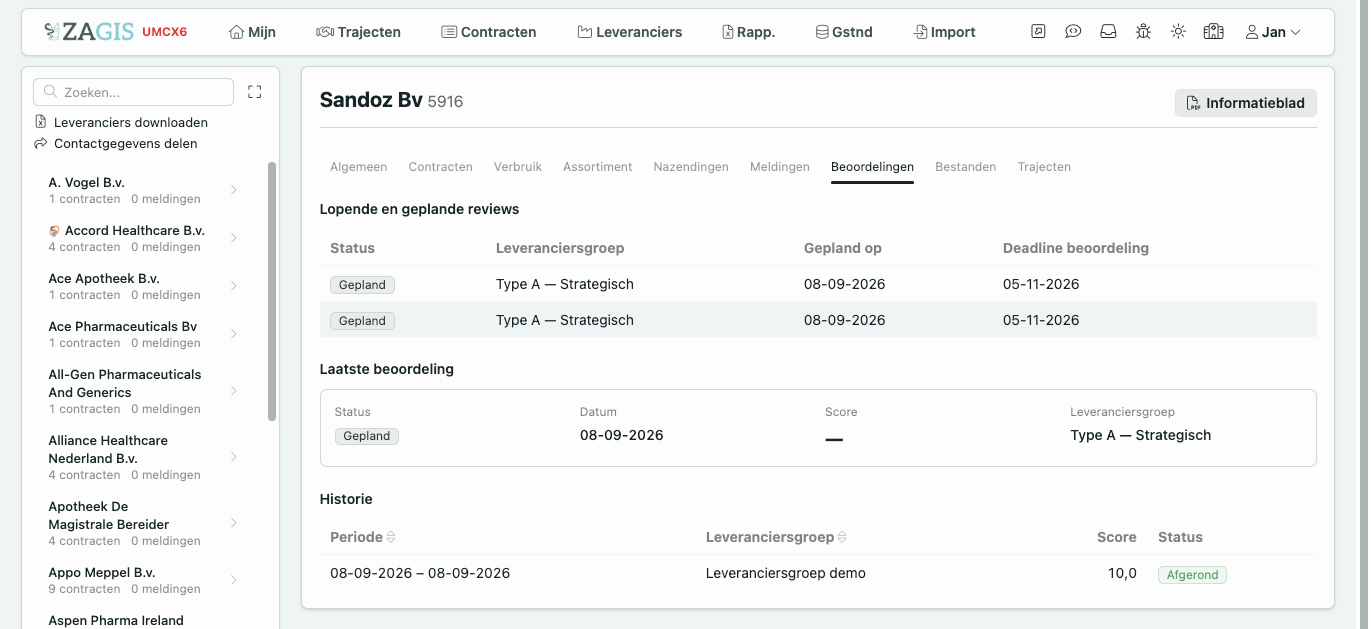Viewport: 1371px width, 629px height.
Task: Click the Sandoz Bv heading
Action: pyautogui.click(x=371, y=100)
